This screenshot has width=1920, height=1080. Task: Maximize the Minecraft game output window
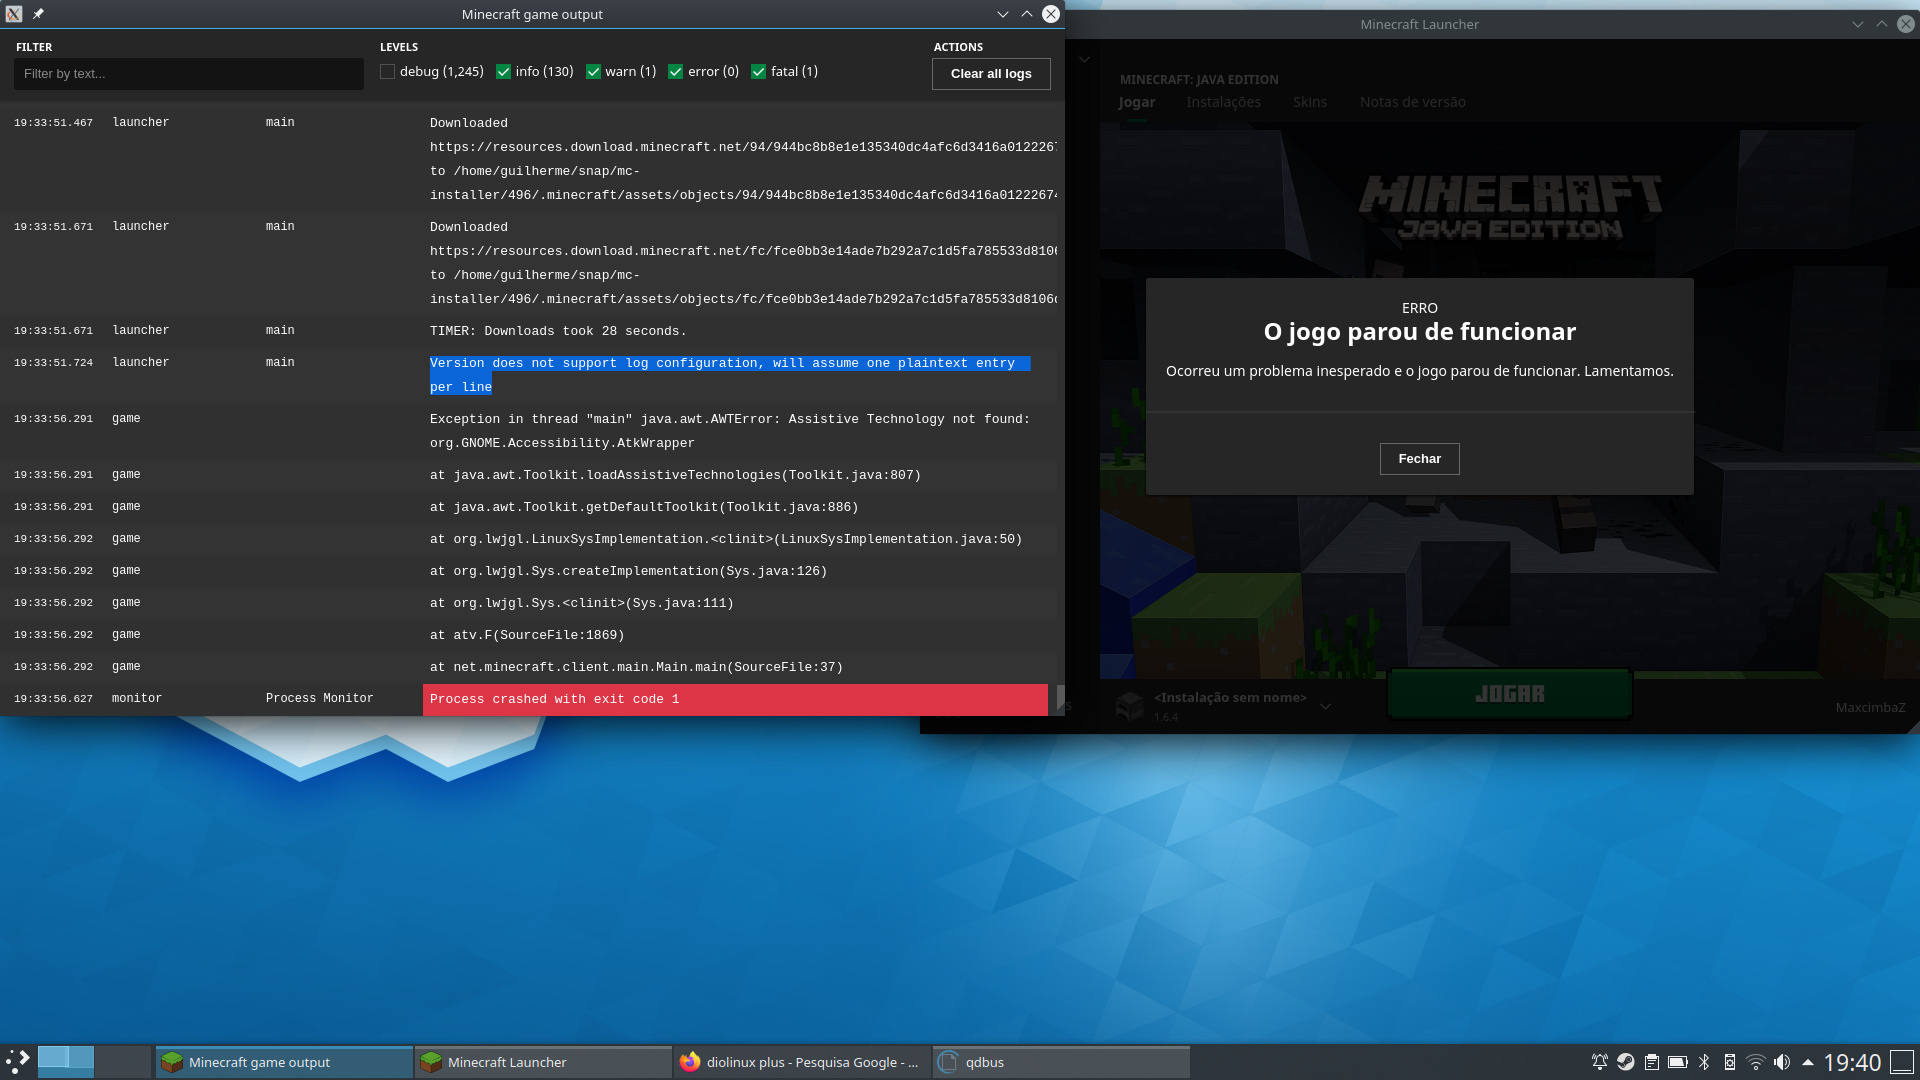(x=1026, y=14)
